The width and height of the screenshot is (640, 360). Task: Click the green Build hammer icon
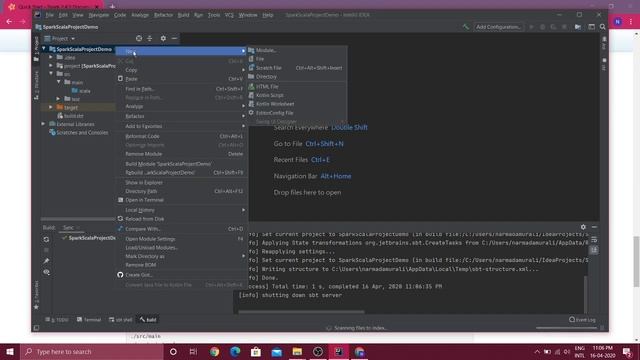[x=466, y=27]
